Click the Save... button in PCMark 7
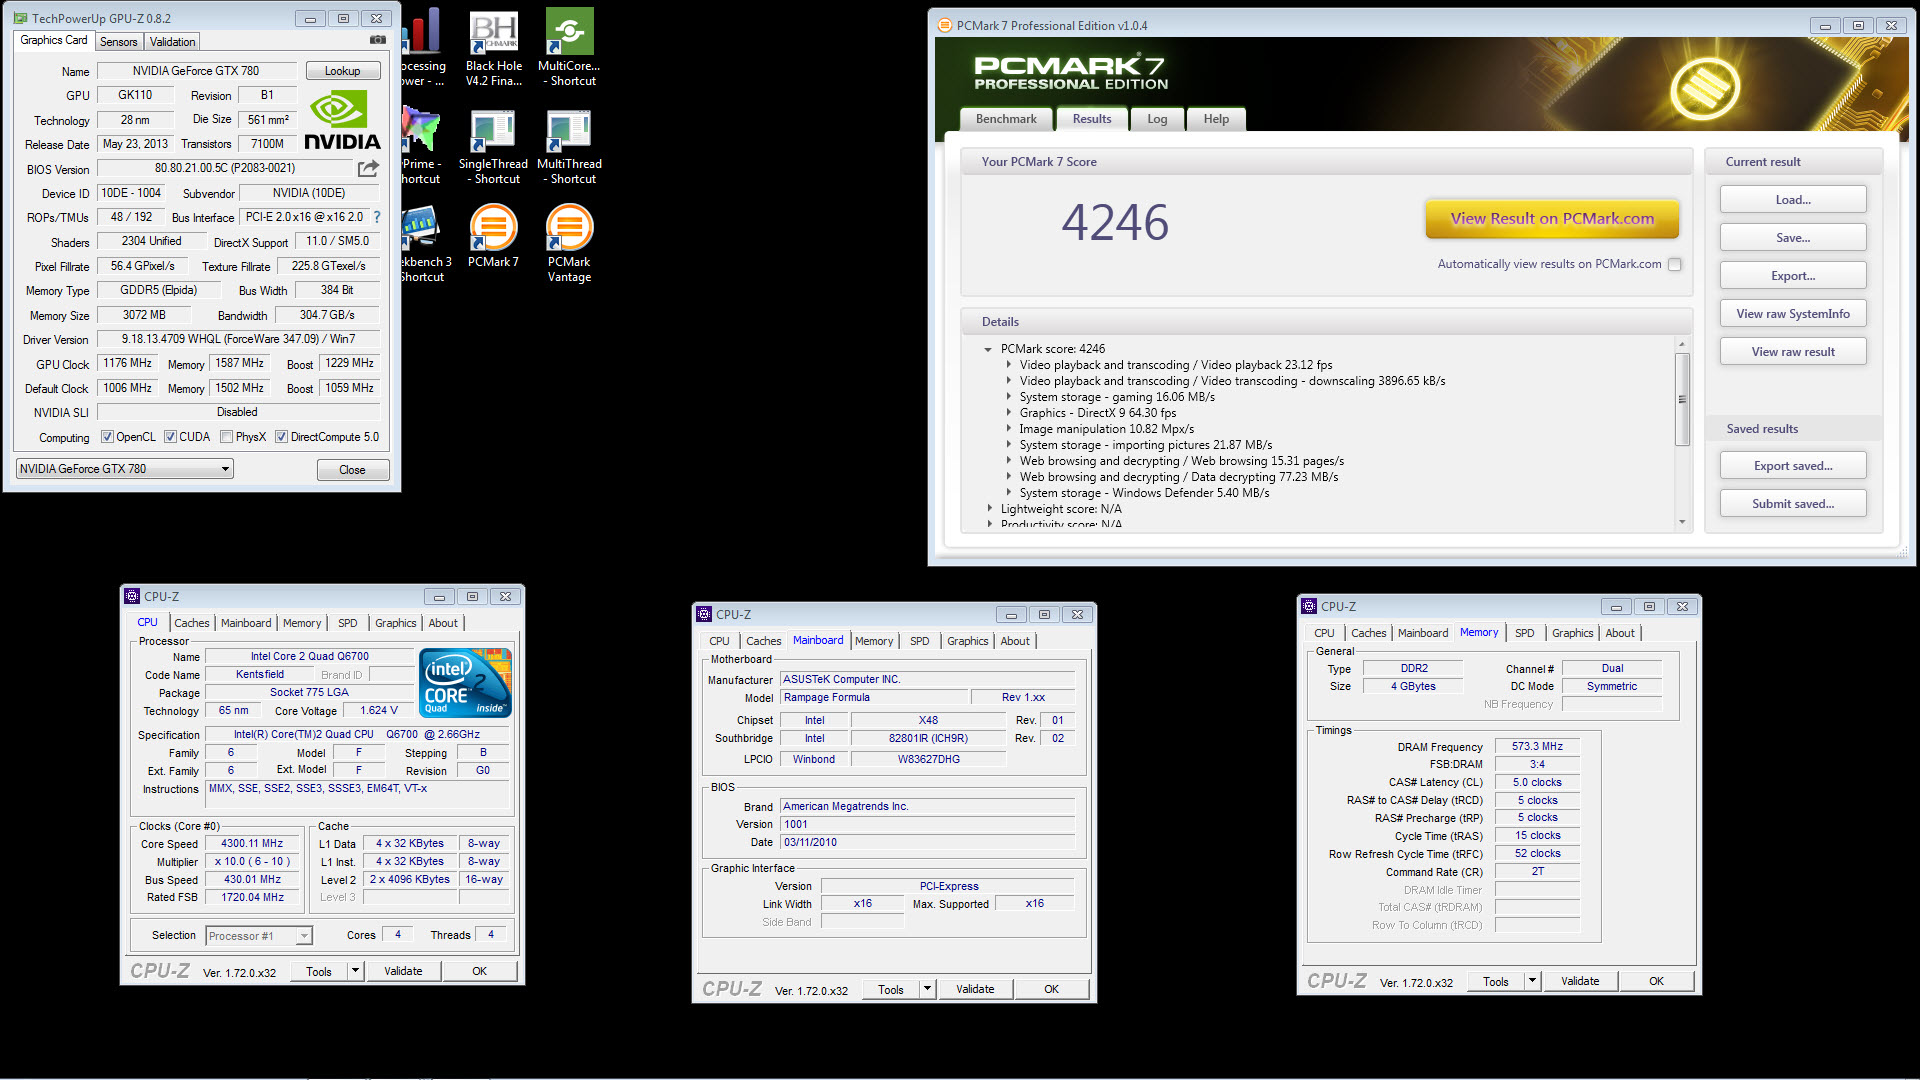 1793,238
